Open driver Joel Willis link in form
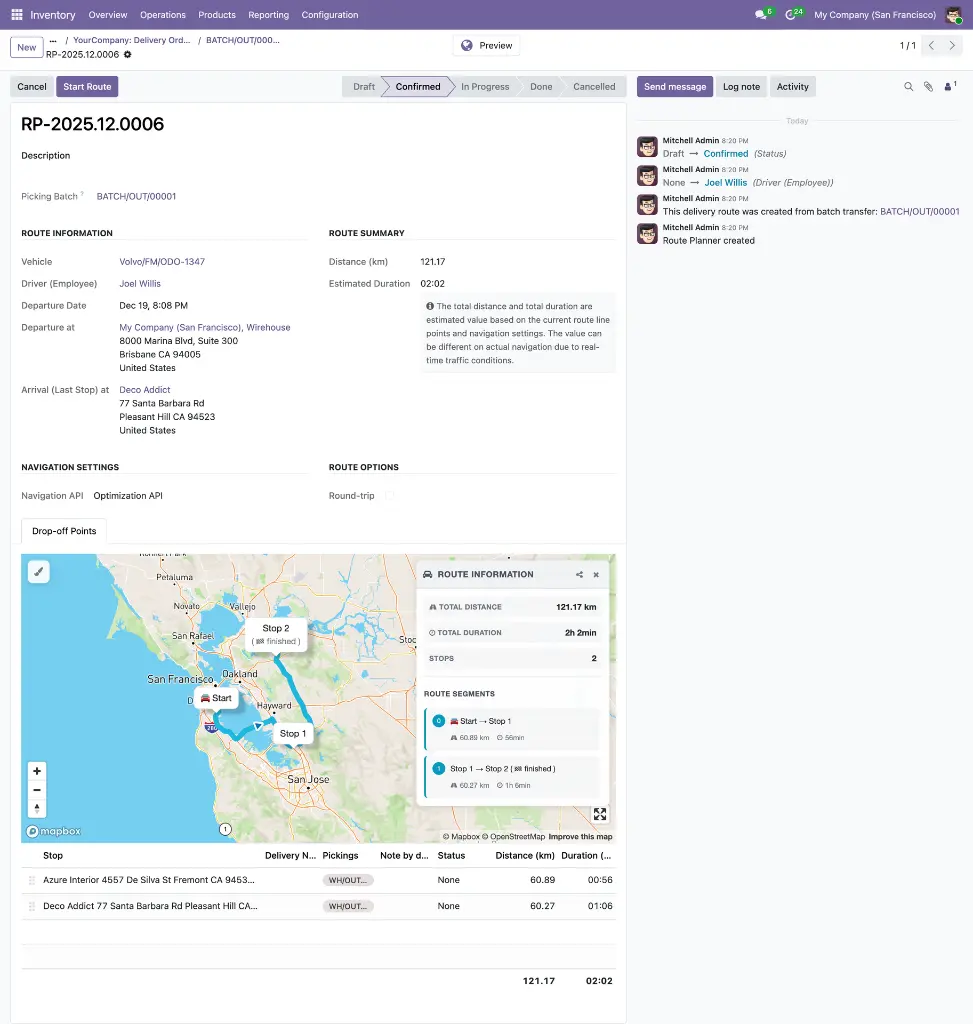The width and height of the screenshot is (973, 1024). click(x=140, y=283)
